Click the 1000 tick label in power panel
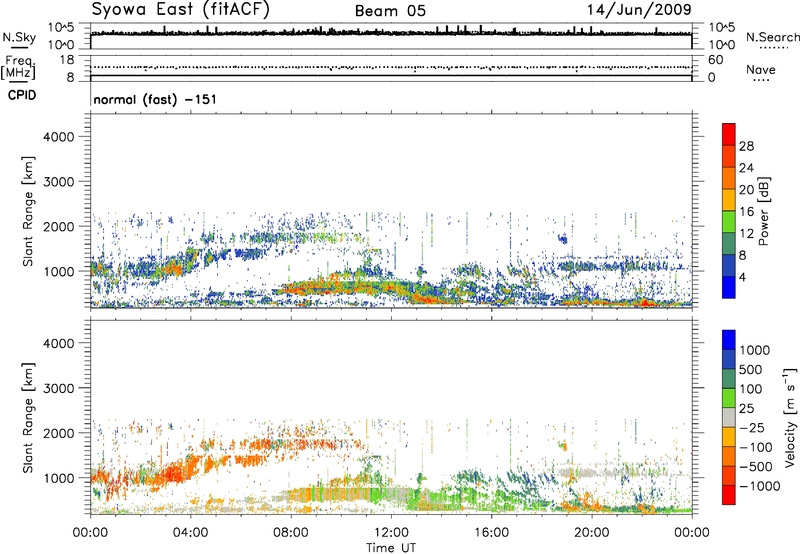The image size is (800, 554). [x=58, y=271]
